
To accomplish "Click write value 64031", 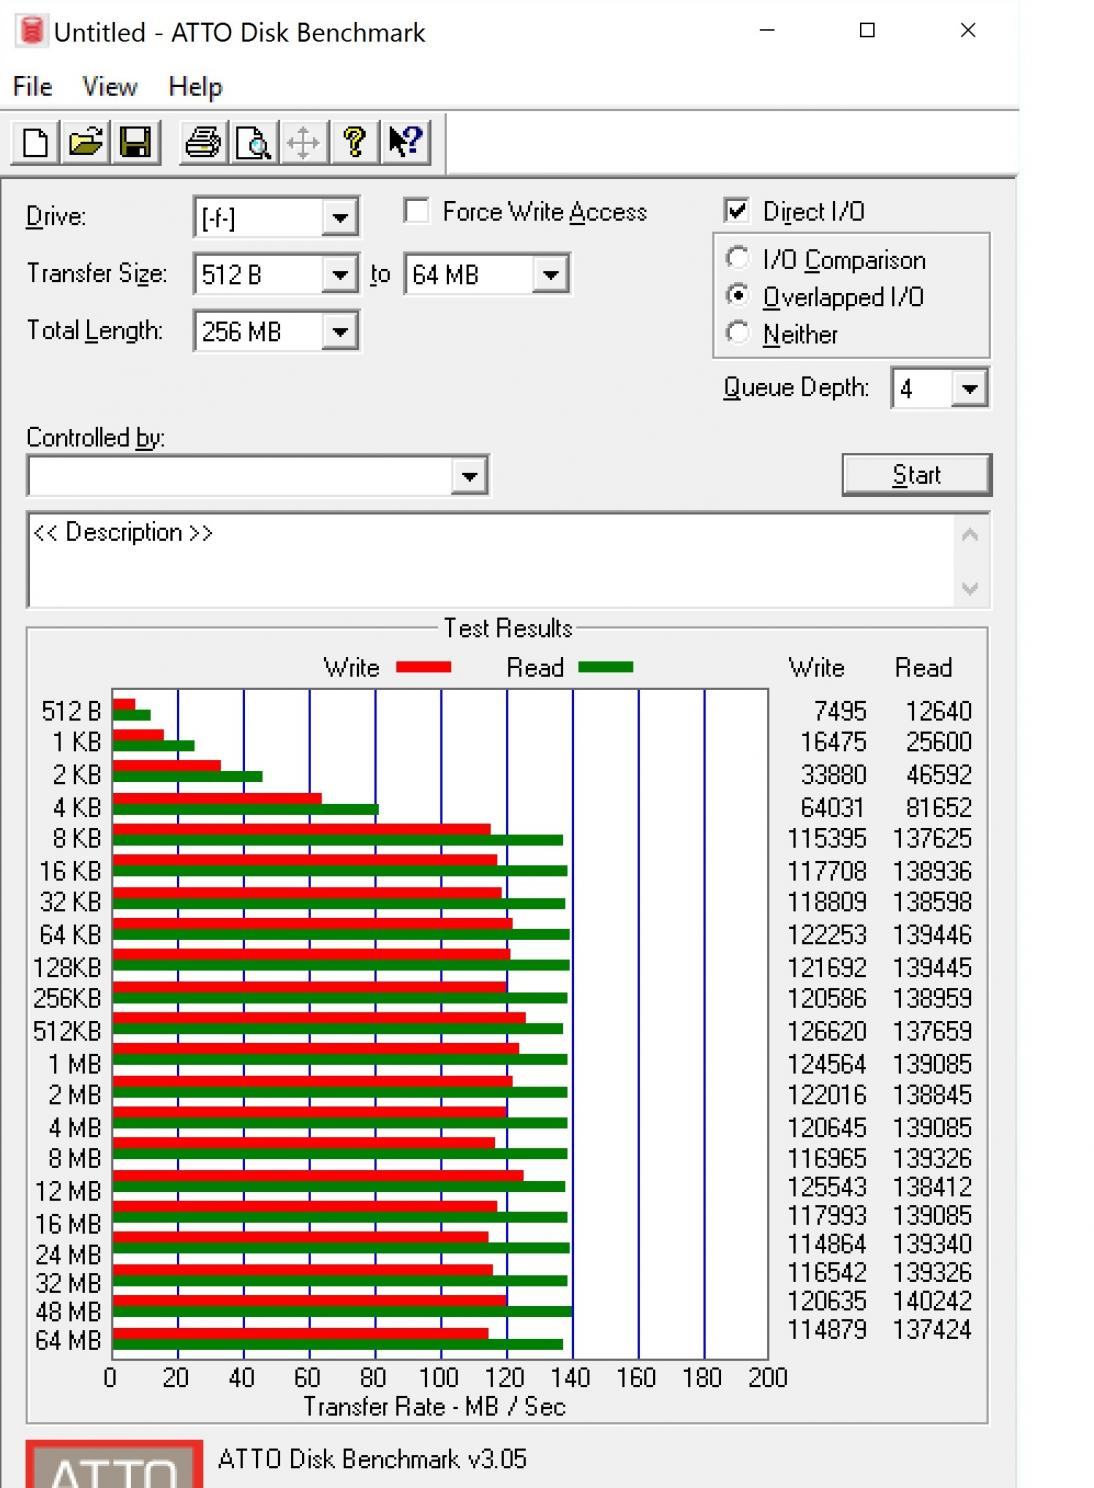I will point(834,807).
